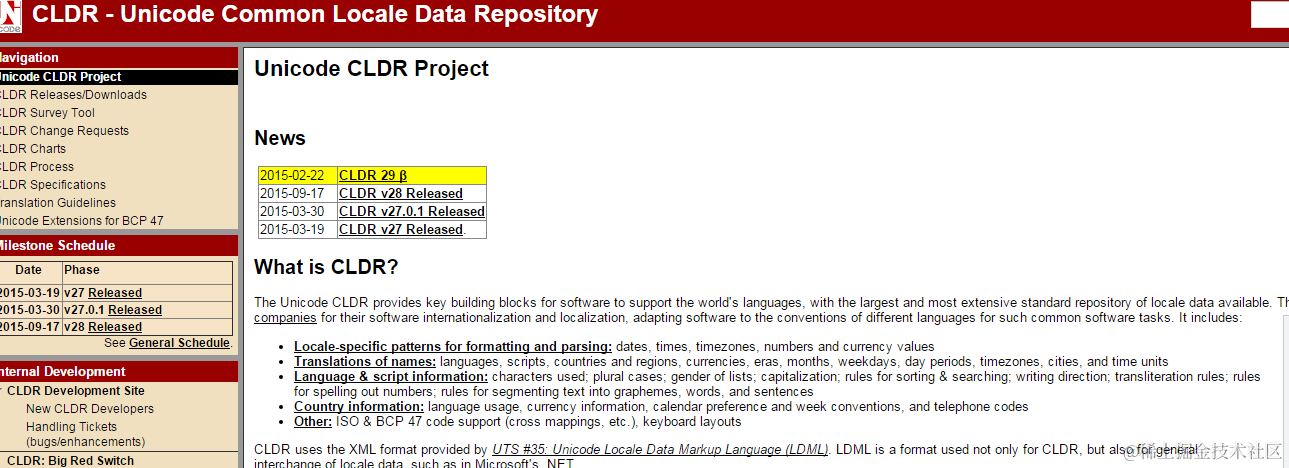Image resolution: width=1289 pixels, height=468 pixels.
Task: Open CLDR Charts navigation link
Action: tap(32, 149)
